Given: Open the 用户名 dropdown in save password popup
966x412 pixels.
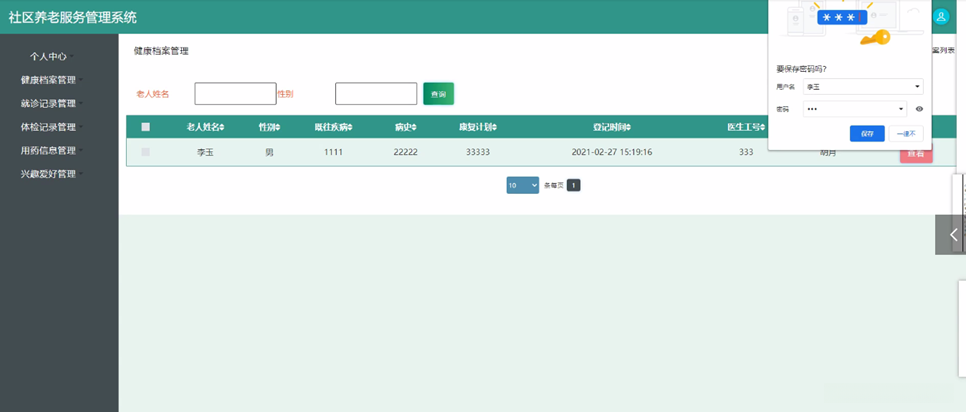Looking at the screenshot, I should (x=864, y=87).
